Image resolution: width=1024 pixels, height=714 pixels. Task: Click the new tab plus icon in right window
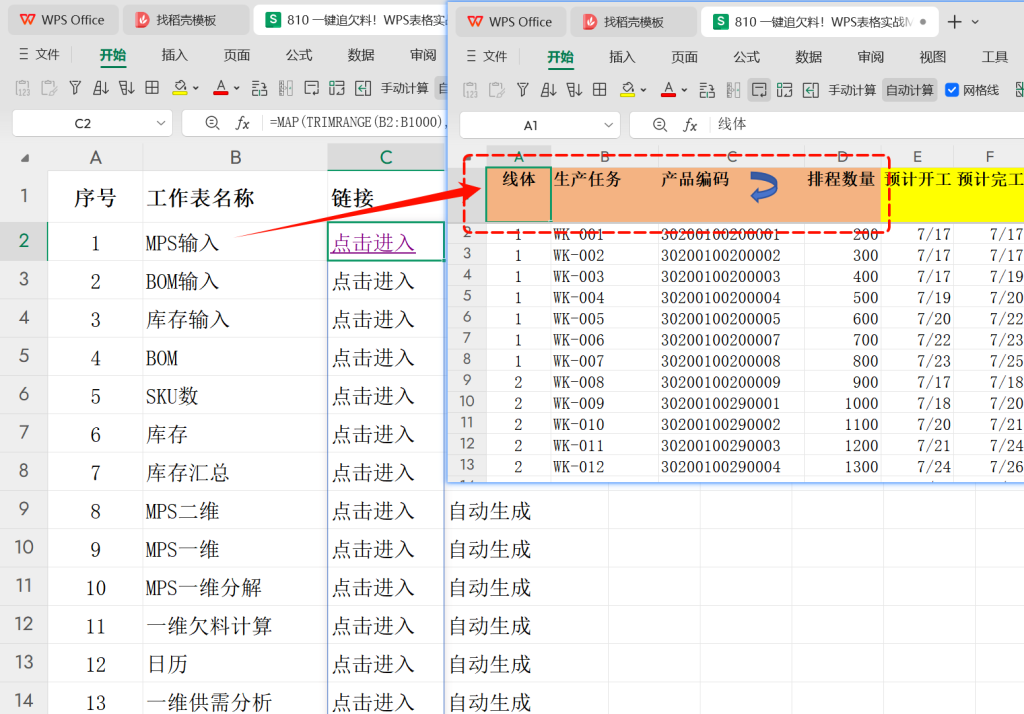coord(954,22)
